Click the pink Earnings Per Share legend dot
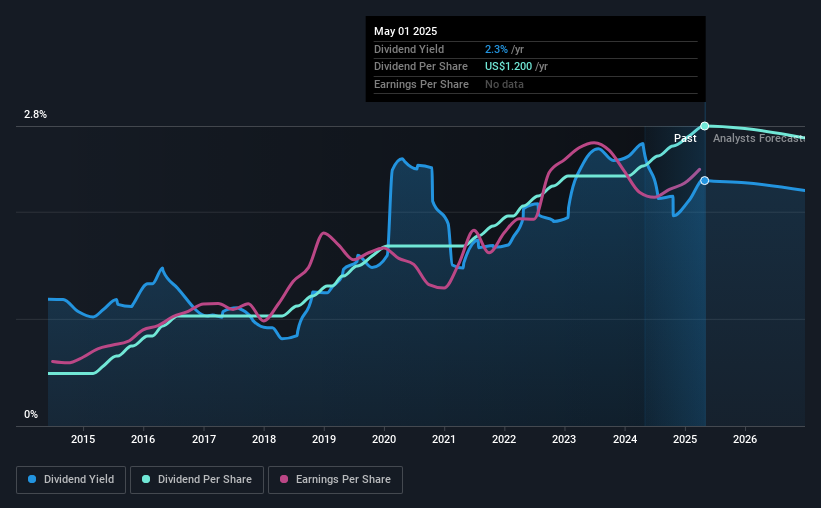 pyautogui.click(x=284, y=479)
